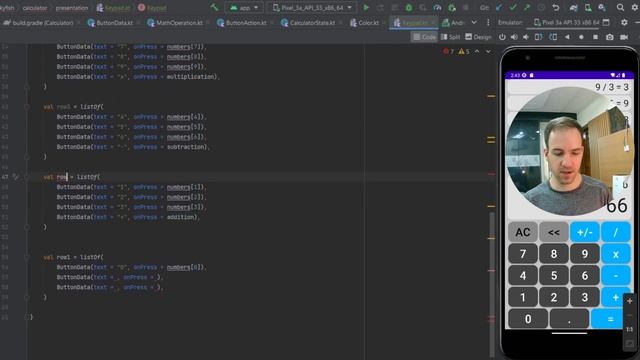Image resolution: width=640 pixels, height=360 pixels.
Task: Click the undo rollback arrow icon
Action: point(556,7)
